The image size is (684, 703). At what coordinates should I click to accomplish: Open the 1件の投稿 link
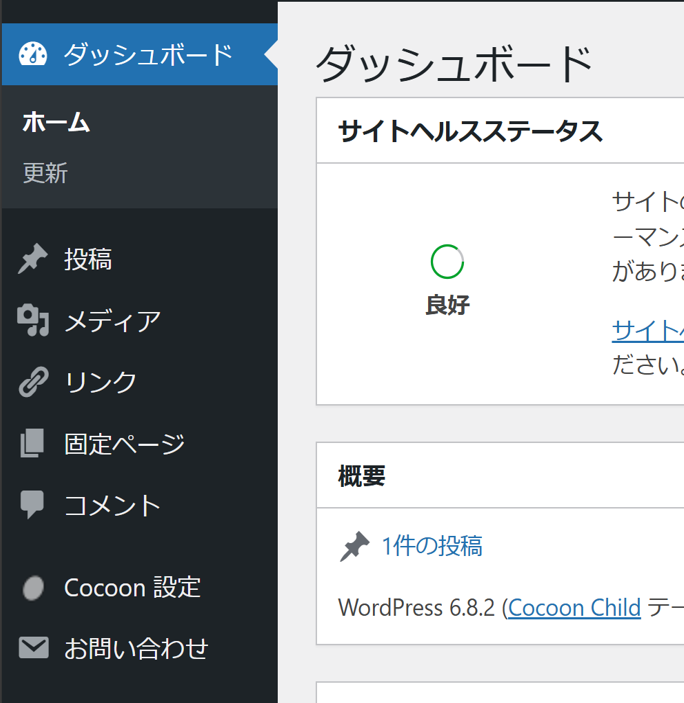[x=432, y=546]
